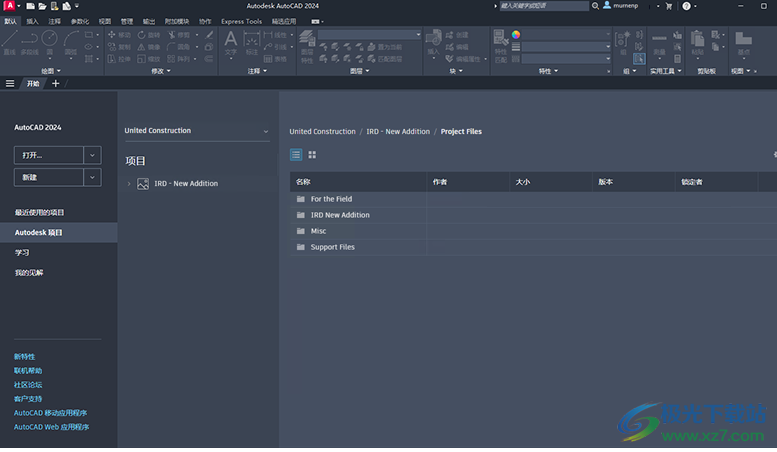Click the Table (表格) tool

[276, 59]
